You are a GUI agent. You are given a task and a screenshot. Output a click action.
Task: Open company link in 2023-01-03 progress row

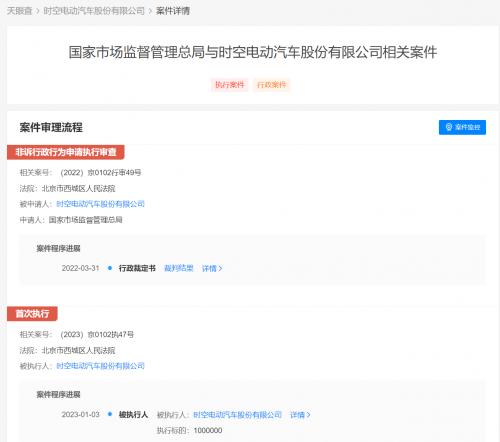click(x=237, y=415)
